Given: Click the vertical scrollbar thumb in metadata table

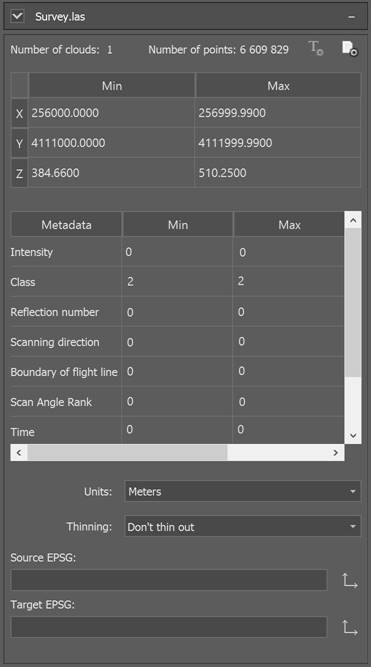Looking at the screenshot, I should coord(353,303).
